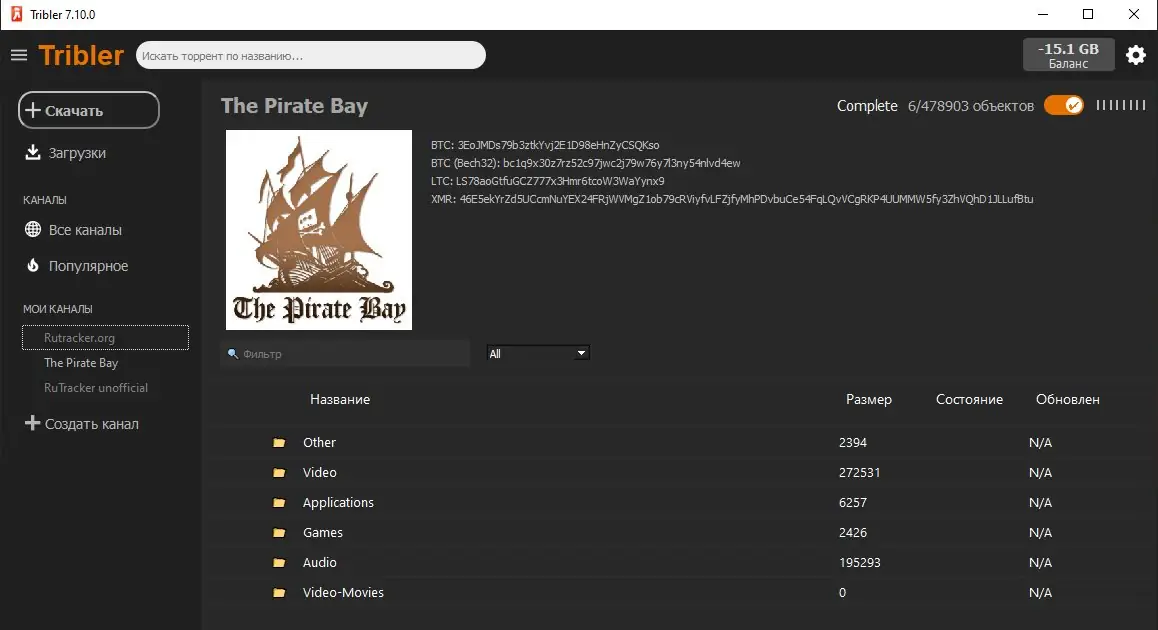Click the folder icon for Video-Movies

point(279,592)
